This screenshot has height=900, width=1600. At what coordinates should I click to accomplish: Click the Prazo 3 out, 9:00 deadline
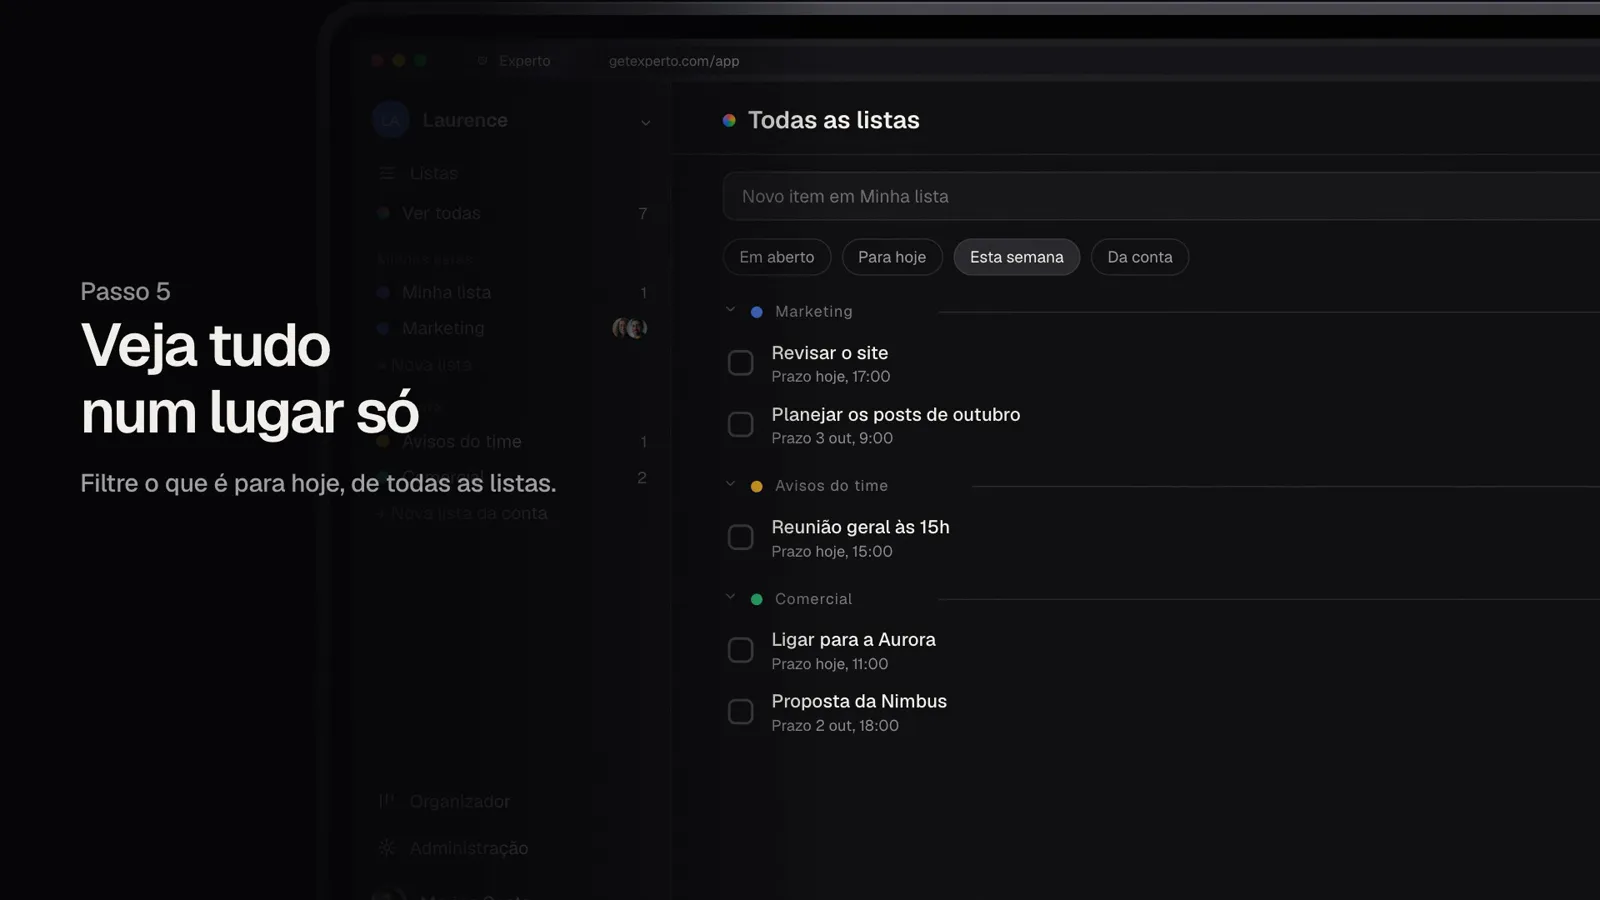(x=832, y=438)
